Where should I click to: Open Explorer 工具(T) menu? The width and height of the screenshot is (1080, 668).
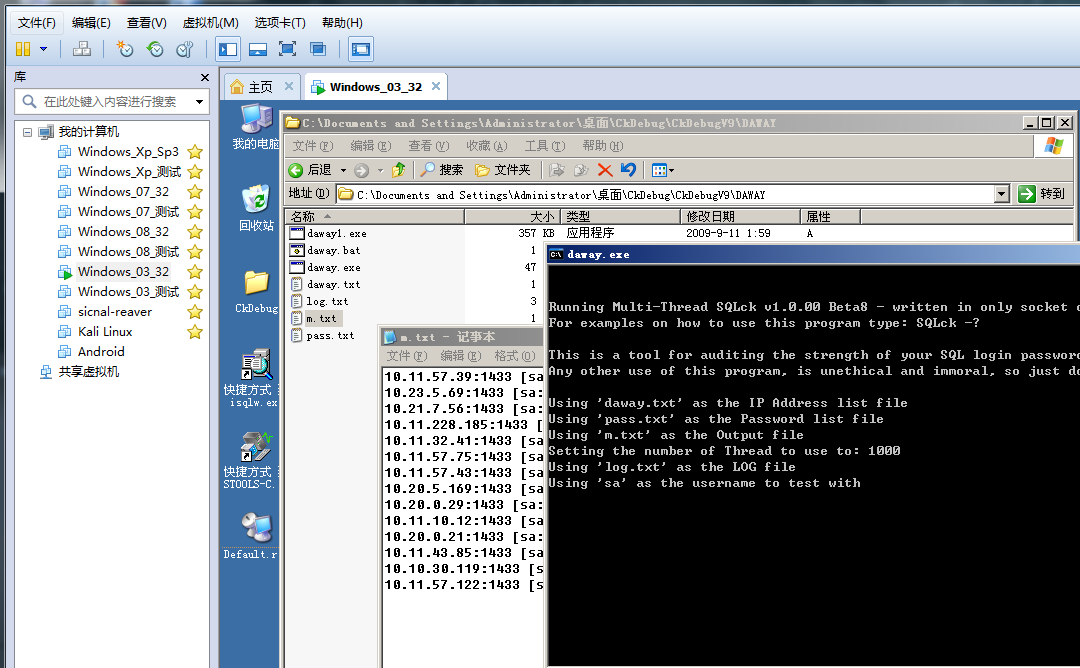click(x=545, y=146)
